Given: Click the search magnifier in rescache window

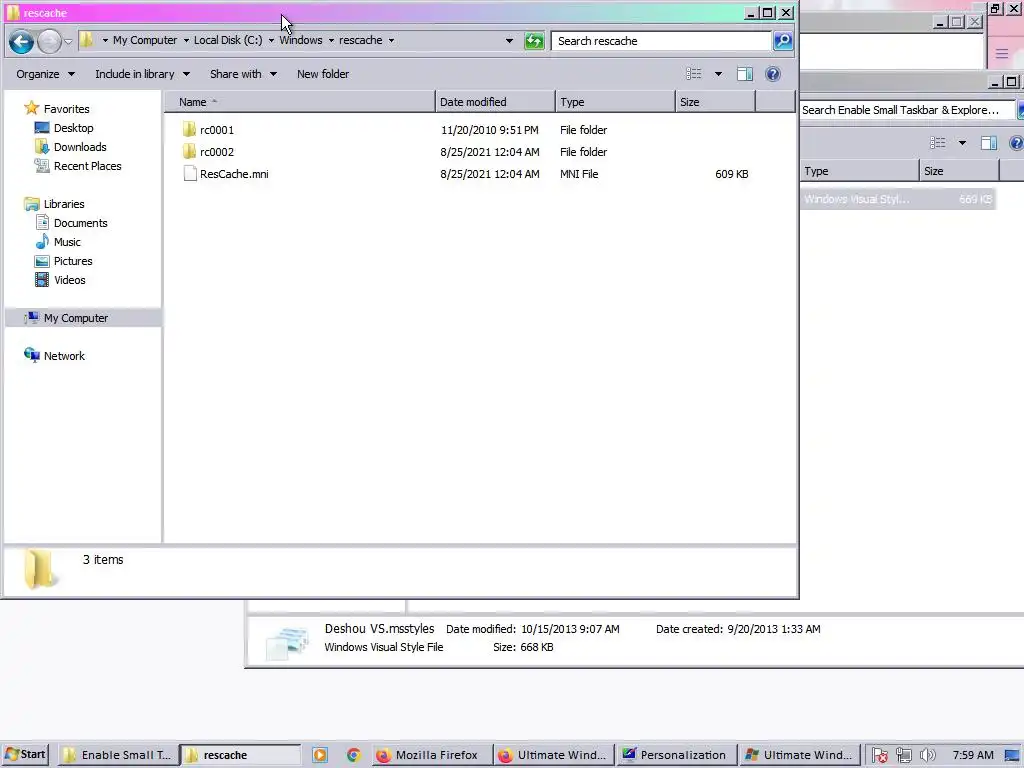Looking at the screenshot, I should (783, 41).
